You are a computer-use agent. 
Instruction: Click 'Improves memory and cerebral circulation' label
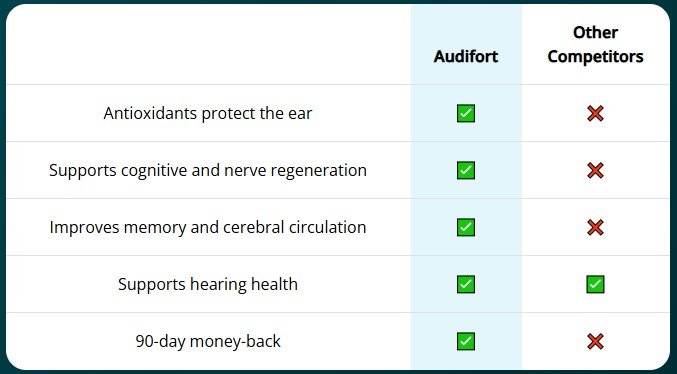pos(208,227)
